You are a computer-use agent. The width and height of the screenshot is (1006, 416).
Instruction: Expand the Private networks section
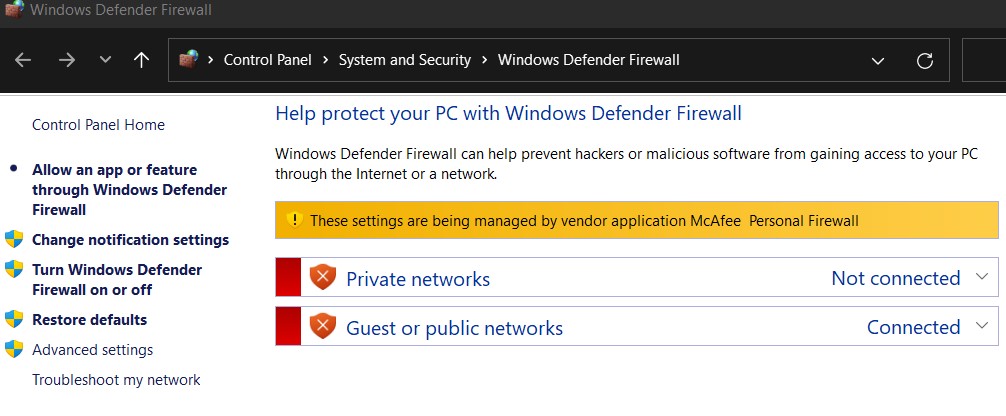point(980,277)
